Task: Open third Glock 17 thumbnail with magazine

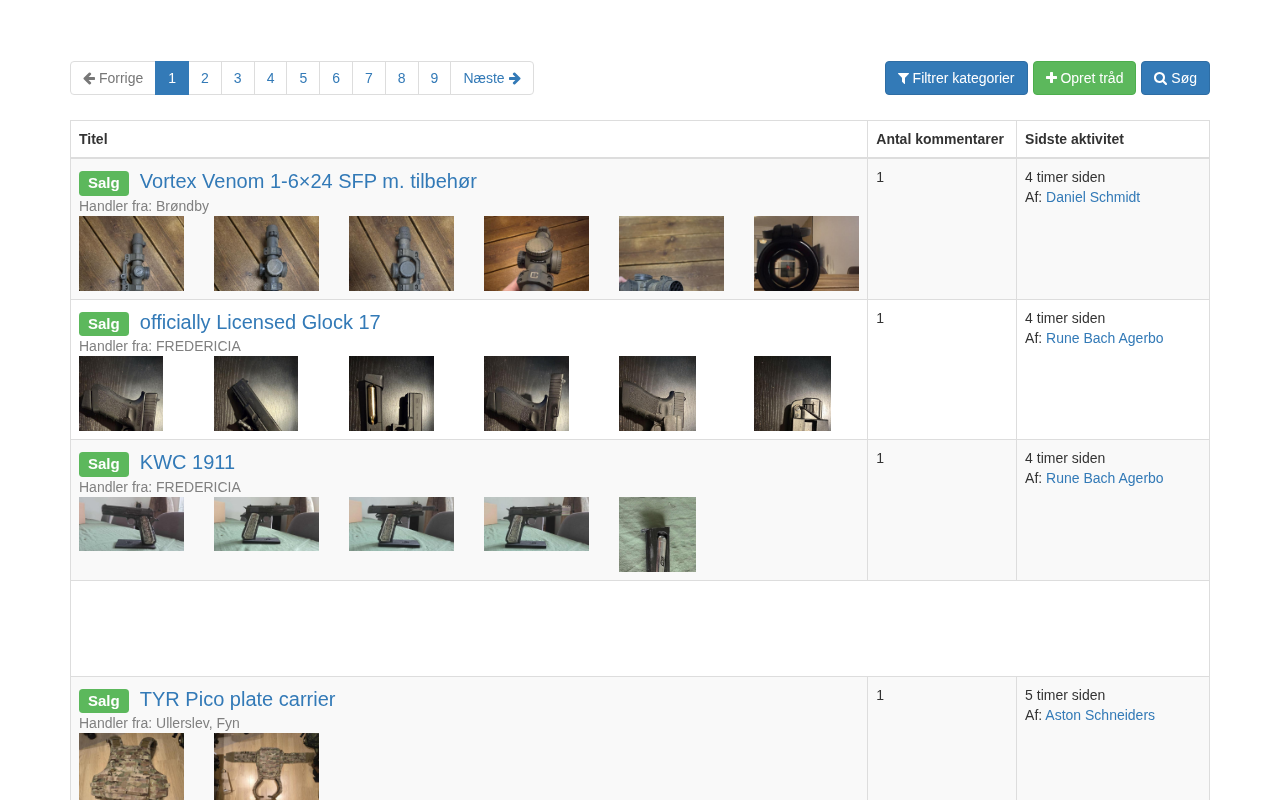Action: 391,394
